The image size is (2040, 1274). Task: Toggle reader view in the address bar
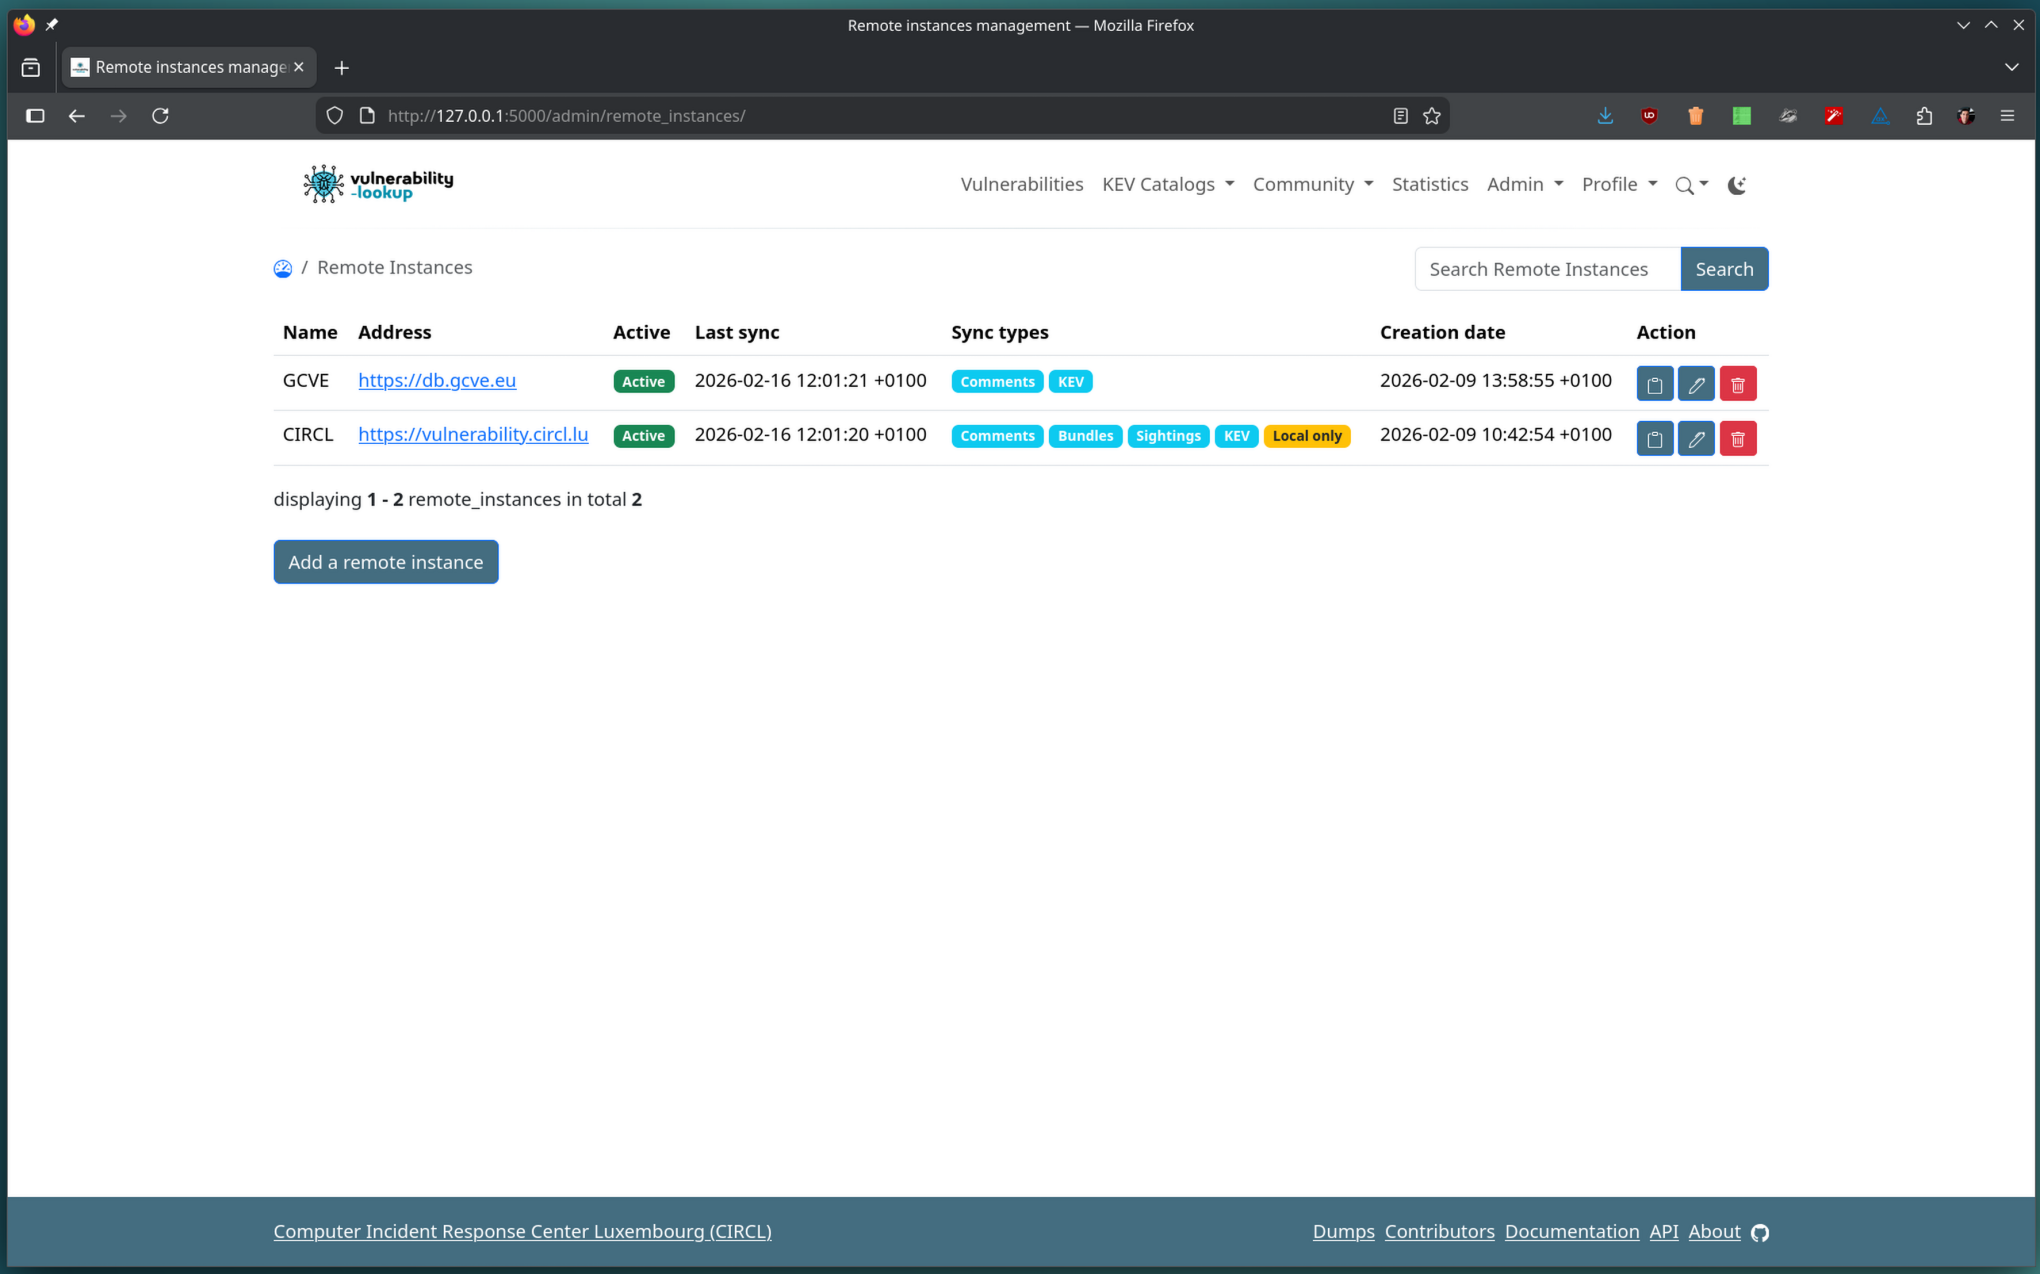coord(1400,116)
